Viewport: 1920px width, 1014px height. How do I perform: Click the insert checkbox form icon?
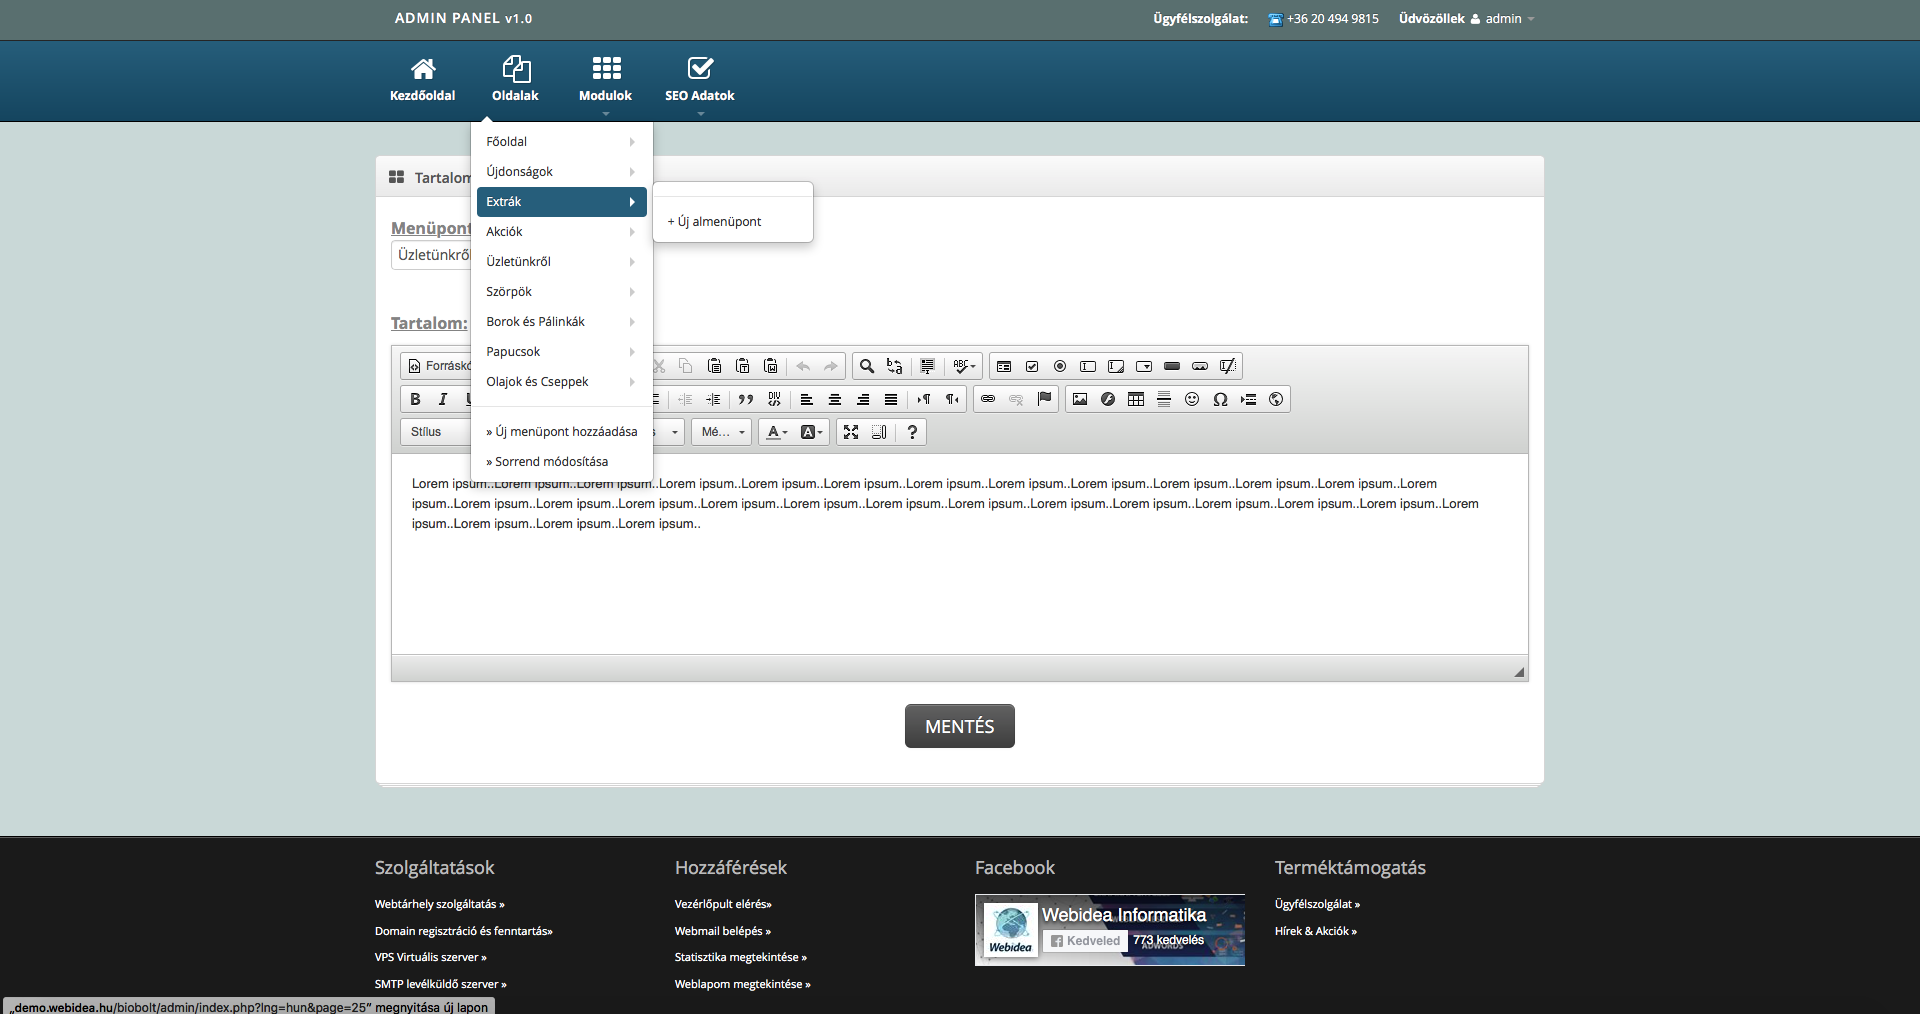1032,366
